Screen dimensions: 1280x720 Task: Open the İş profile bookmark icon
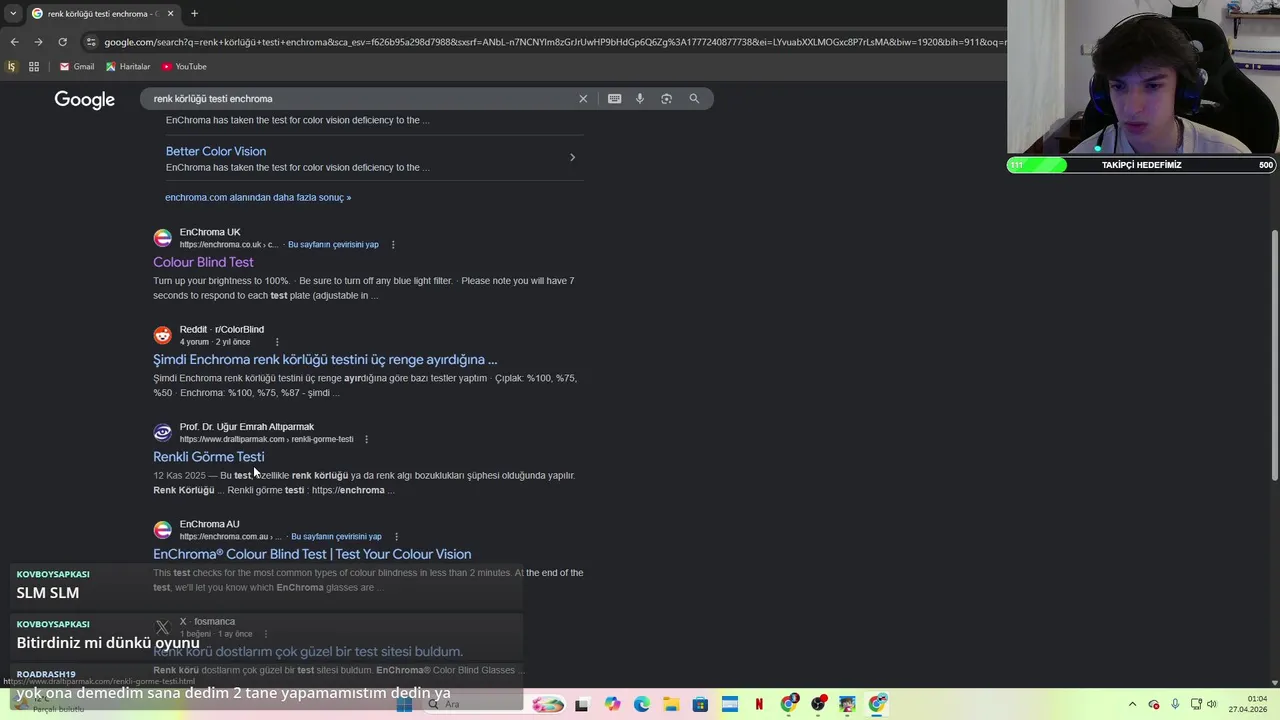(11, 67)
